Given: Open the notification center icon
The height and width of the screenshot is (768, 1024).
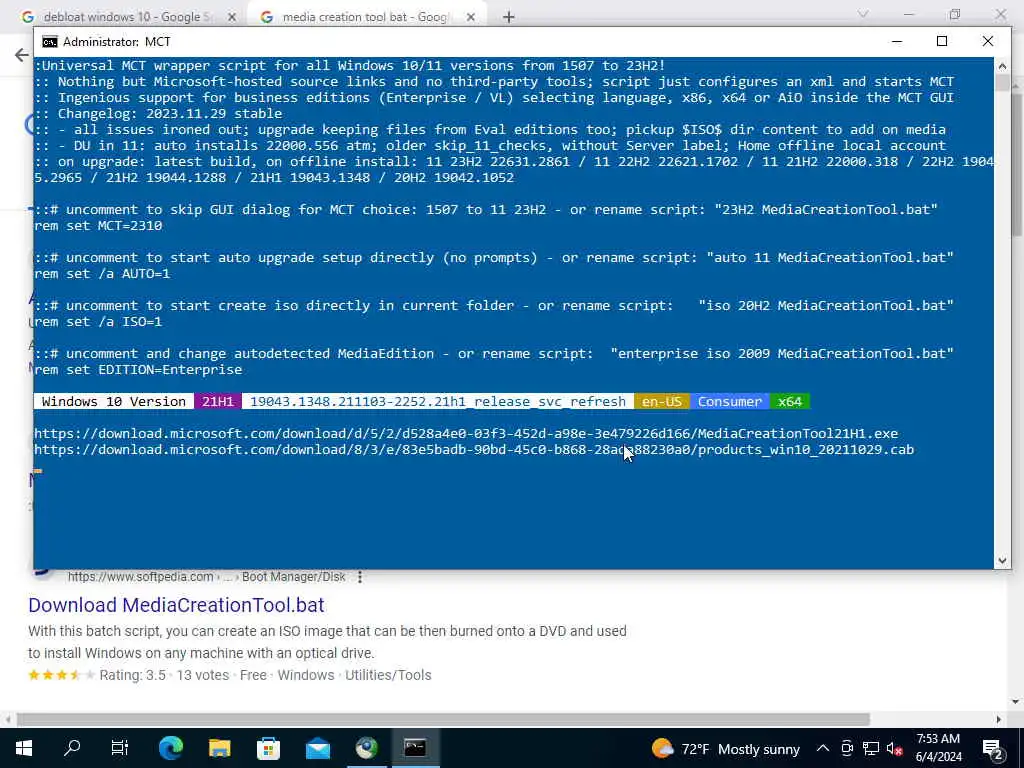Looking at the screenshot, I should [993, 748].
